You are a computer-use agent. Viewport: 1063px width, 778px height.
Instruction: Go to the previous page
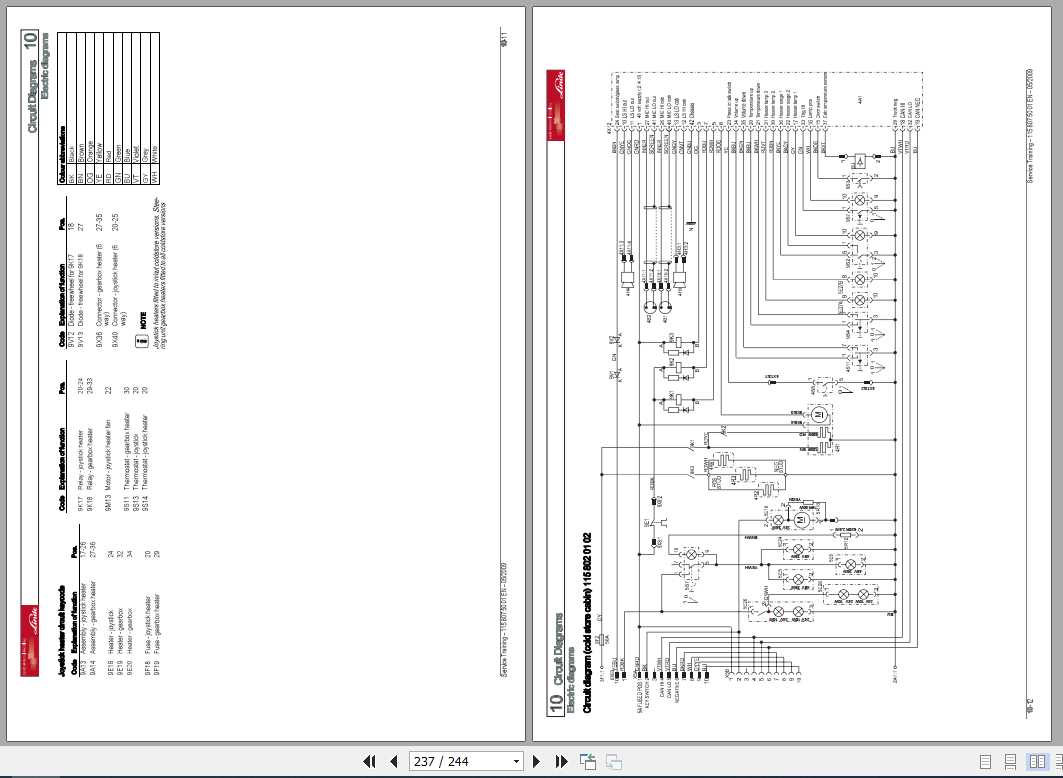coord(394,761)
